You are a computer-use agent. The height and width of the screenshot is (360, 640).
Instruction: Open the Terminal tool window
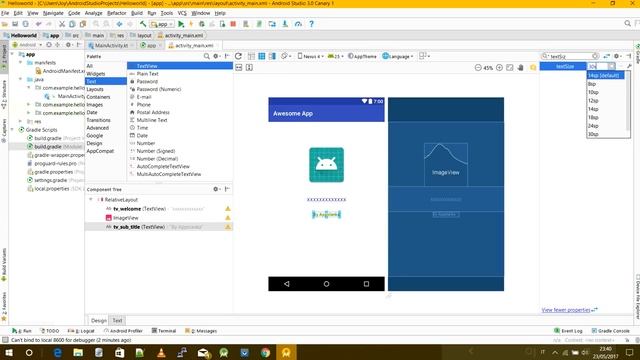[164, 331]
